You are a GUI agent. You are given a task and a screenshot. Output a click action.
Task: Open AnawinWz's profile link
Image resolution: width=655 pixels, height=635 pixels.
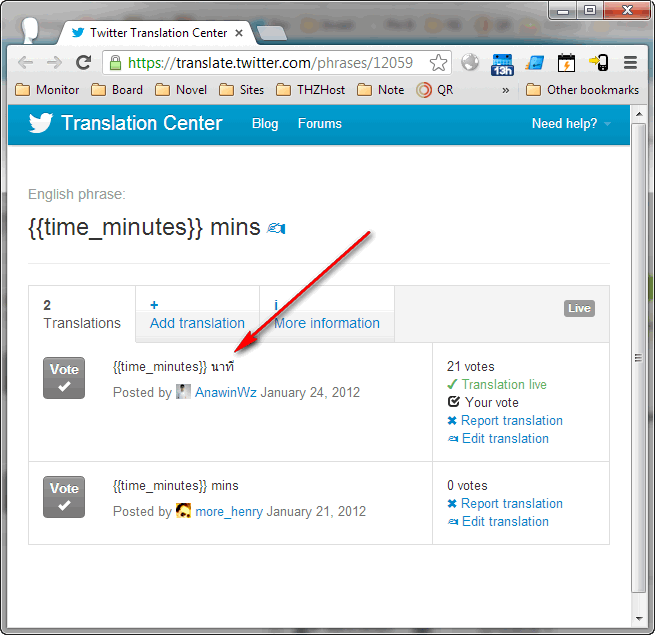pos(226,392)
